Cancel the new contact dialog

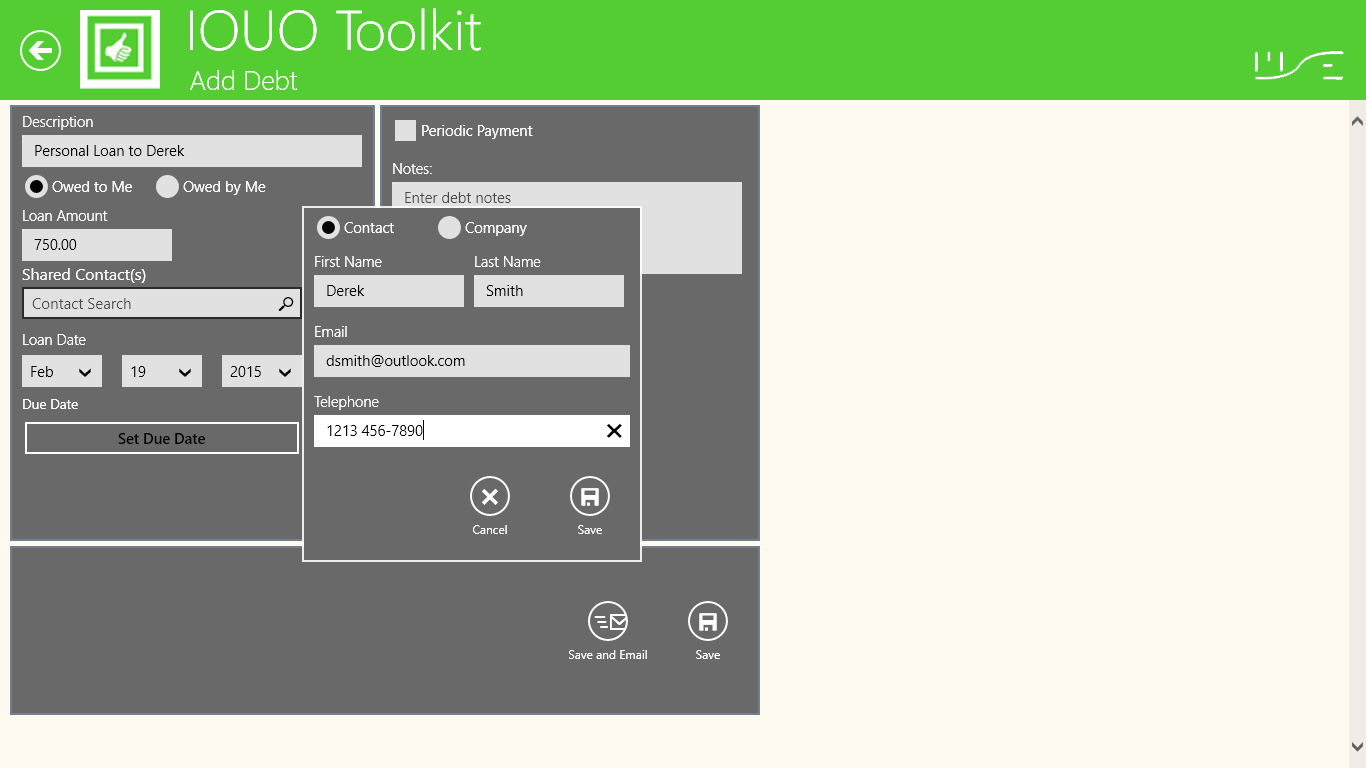click(x=490, y=497)
